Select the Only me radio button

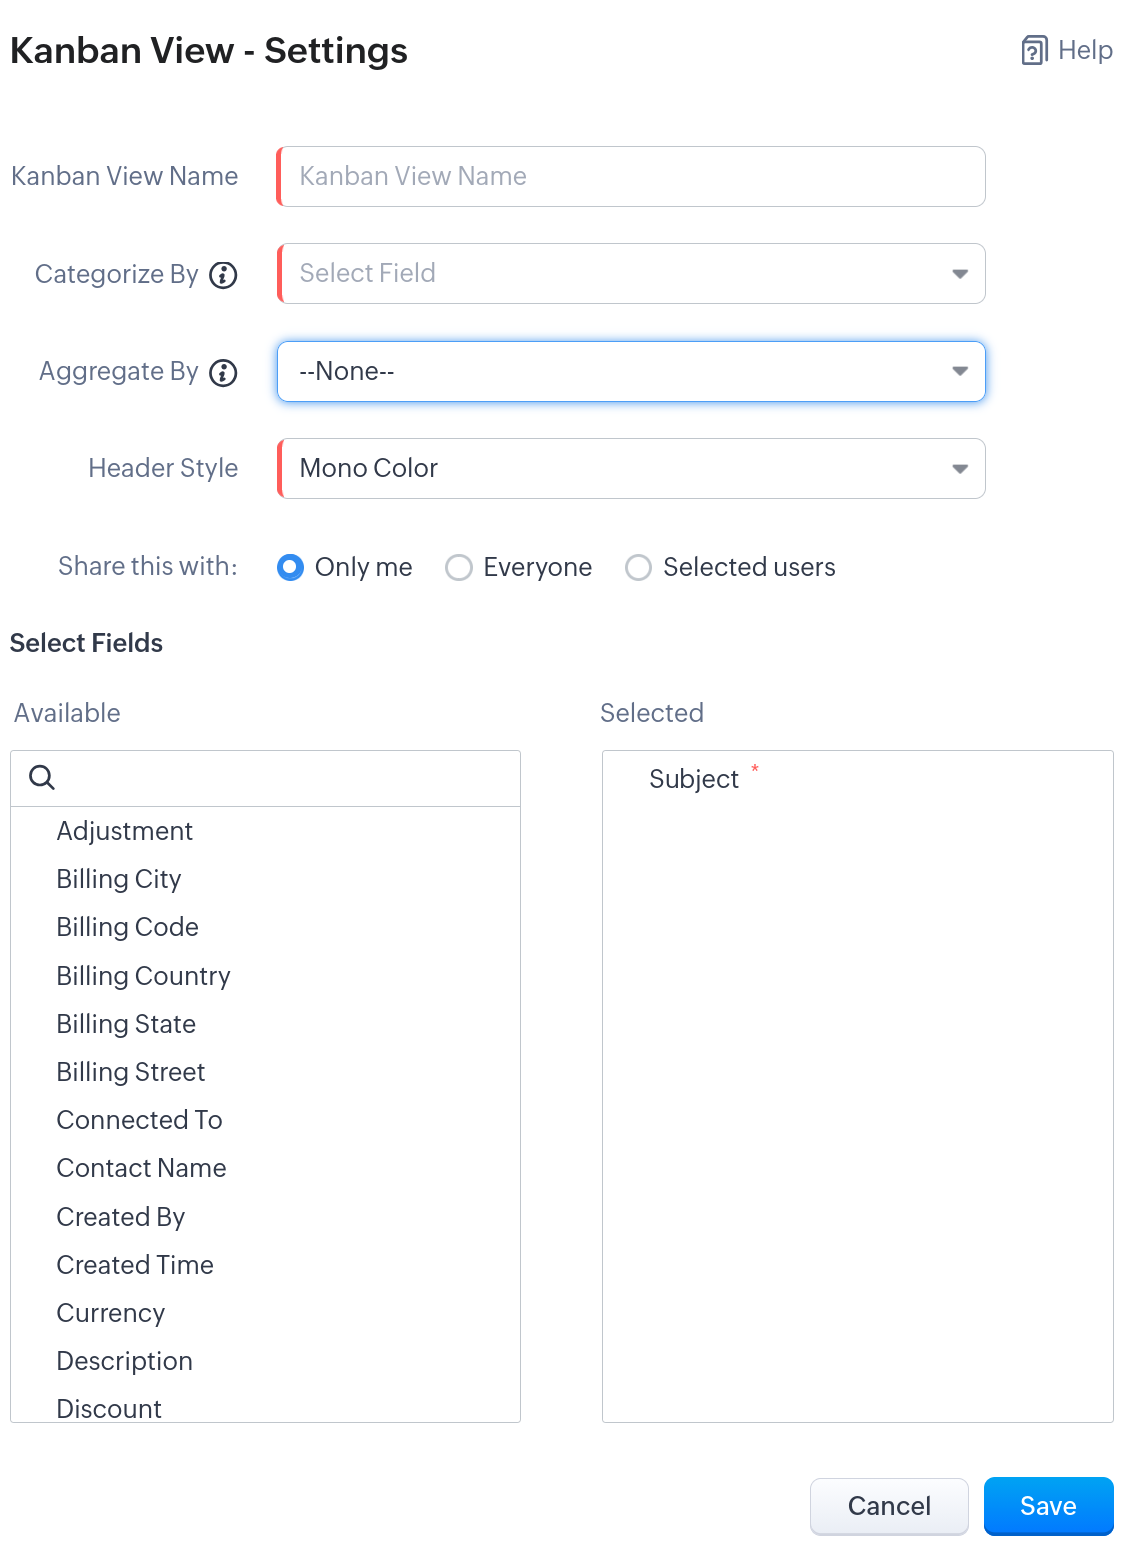(x=290, y=568)
